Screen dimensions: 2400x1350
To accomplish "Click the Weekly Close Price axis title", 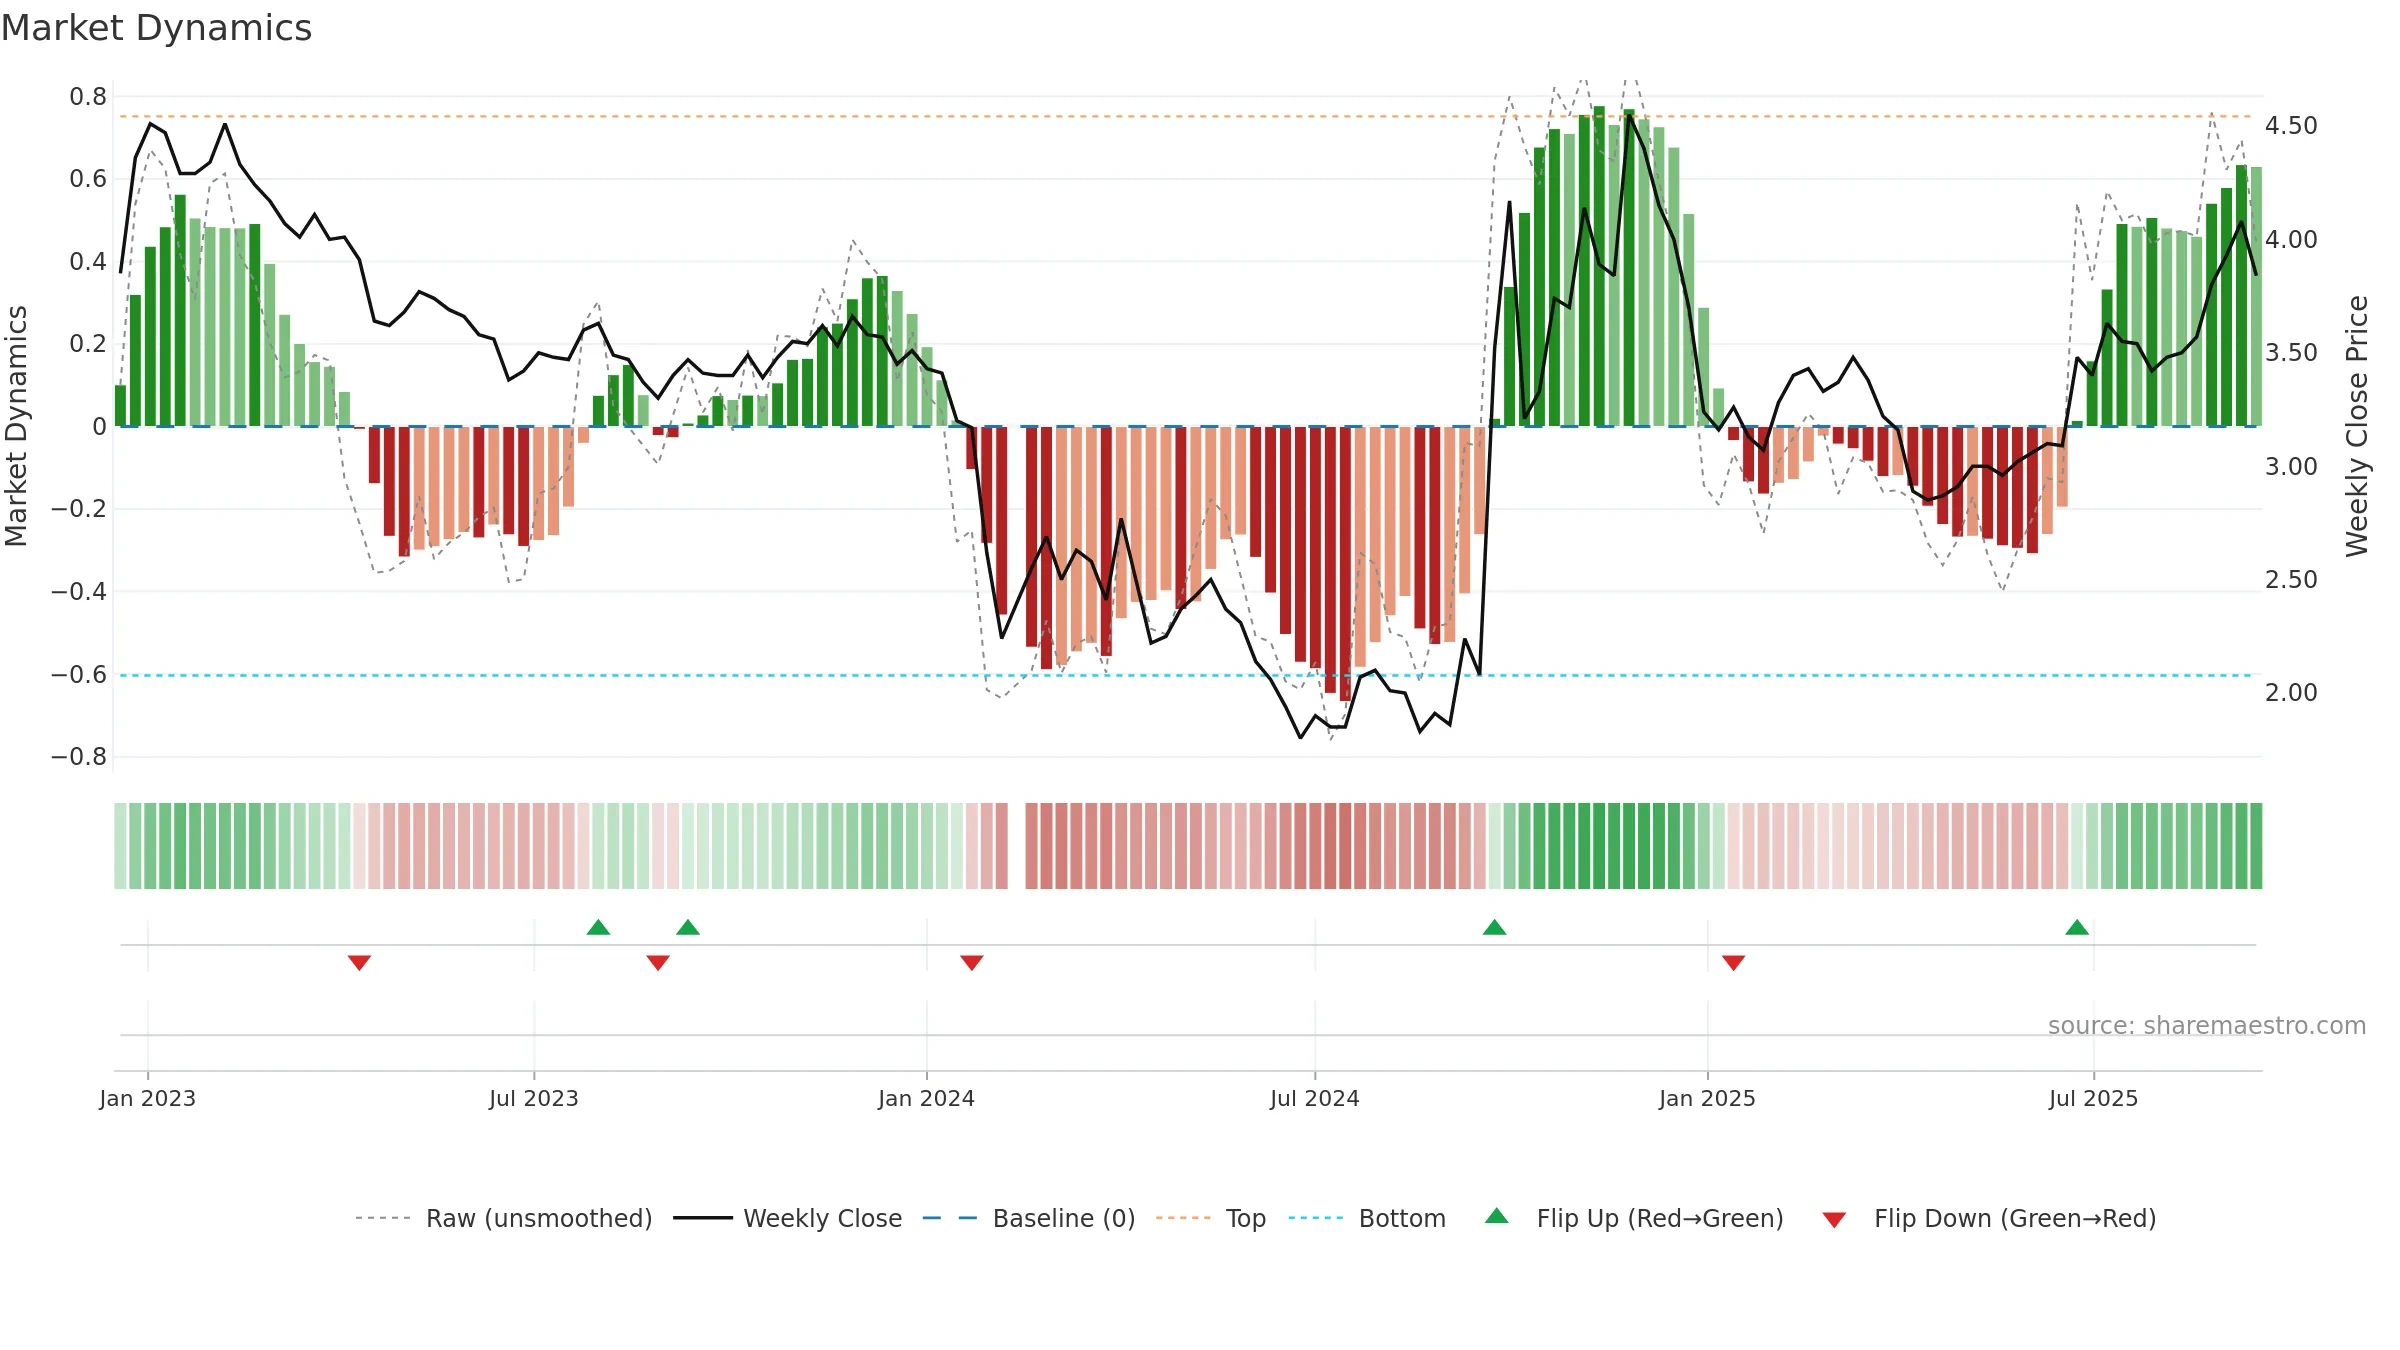I will [x=2358, y=426].
